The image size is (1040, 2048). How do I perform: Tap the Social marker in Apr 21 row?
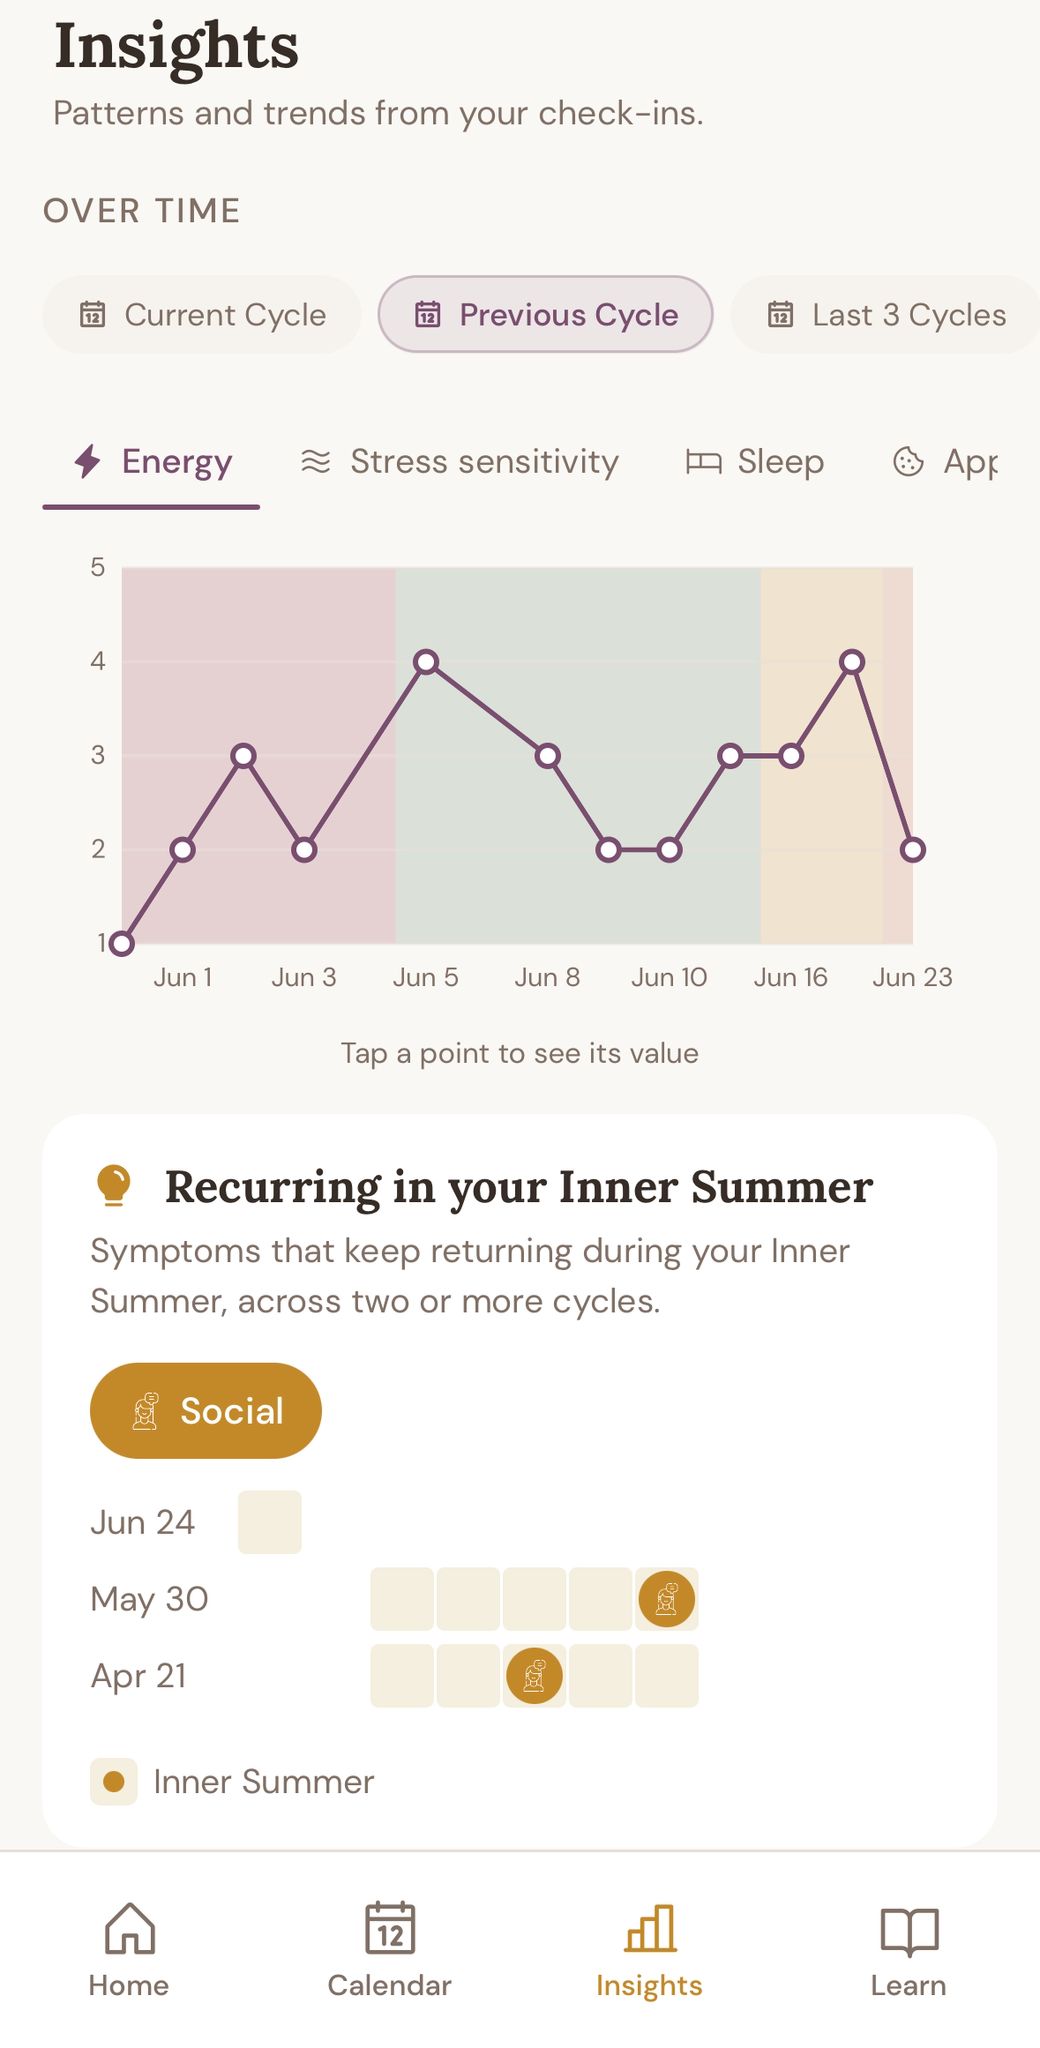534,1675
